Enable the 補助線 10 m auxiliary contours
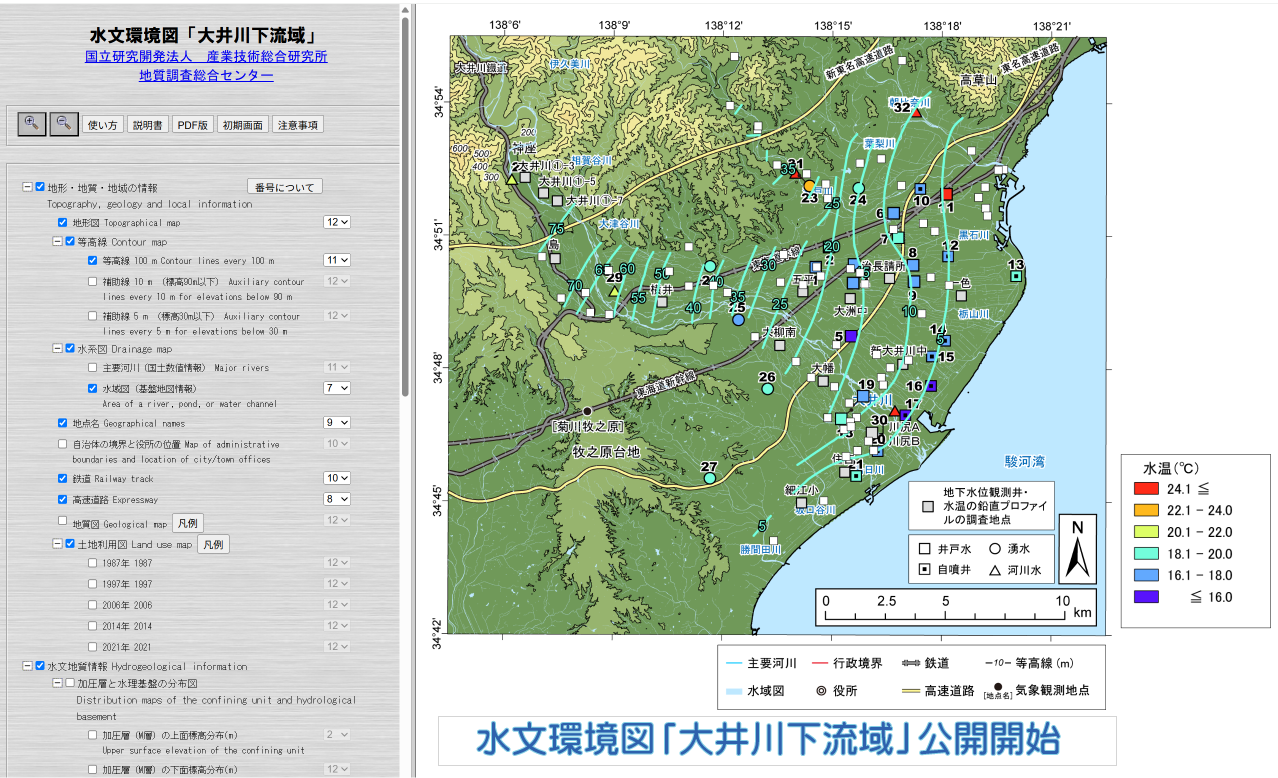1278x778 pixels. (94, 281)
